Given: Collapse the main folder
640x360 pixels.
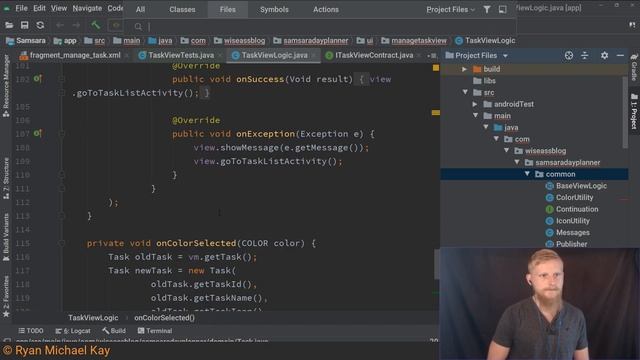Looking at the screenshot, I should pos(476,116).
